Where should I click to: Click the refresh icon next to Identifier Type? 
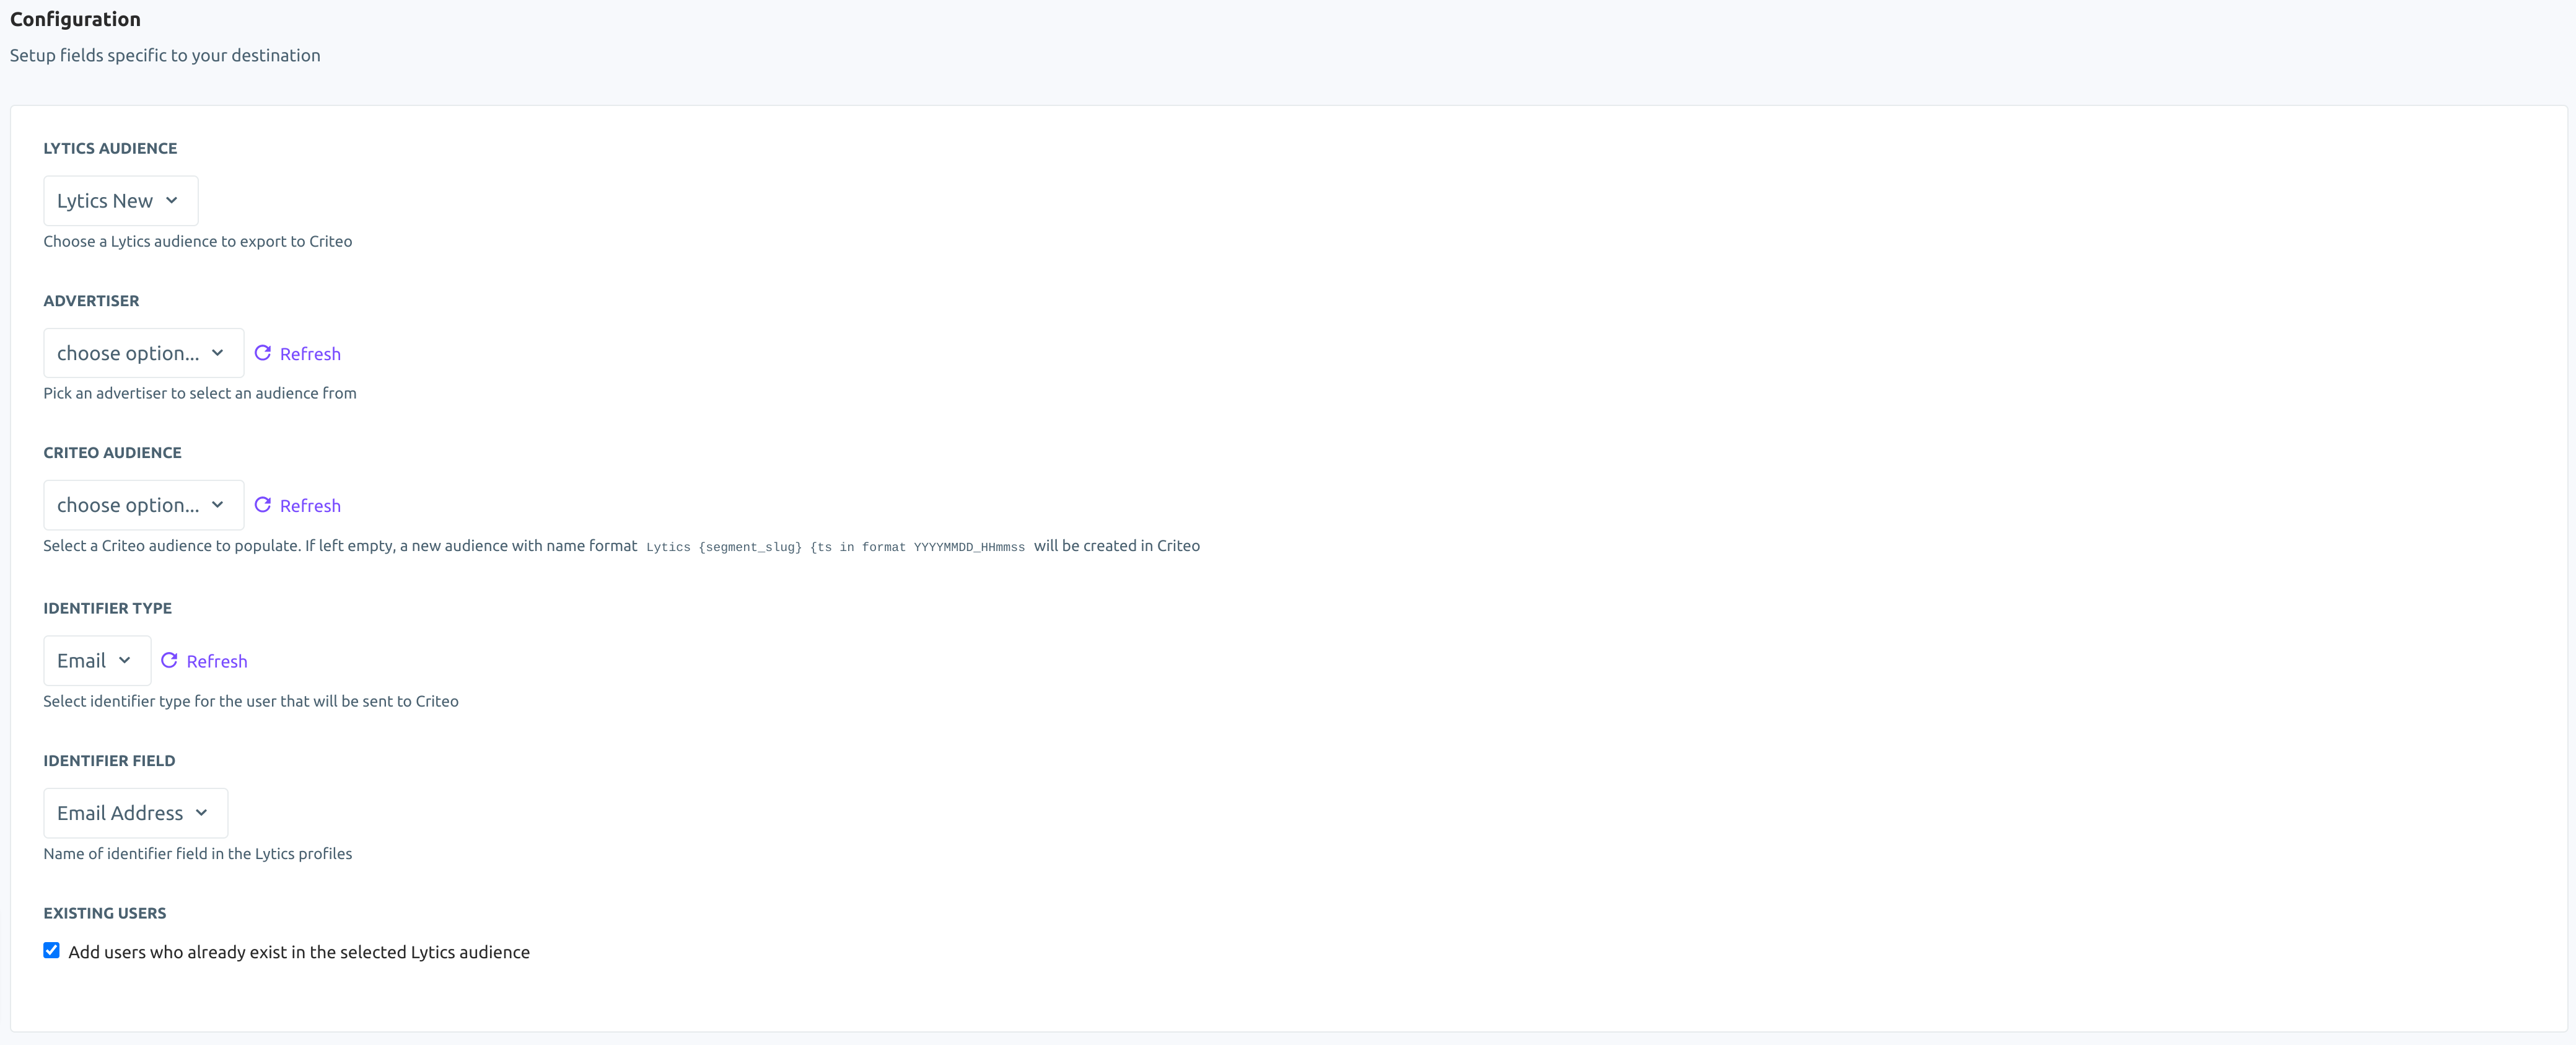pos(169,661)
